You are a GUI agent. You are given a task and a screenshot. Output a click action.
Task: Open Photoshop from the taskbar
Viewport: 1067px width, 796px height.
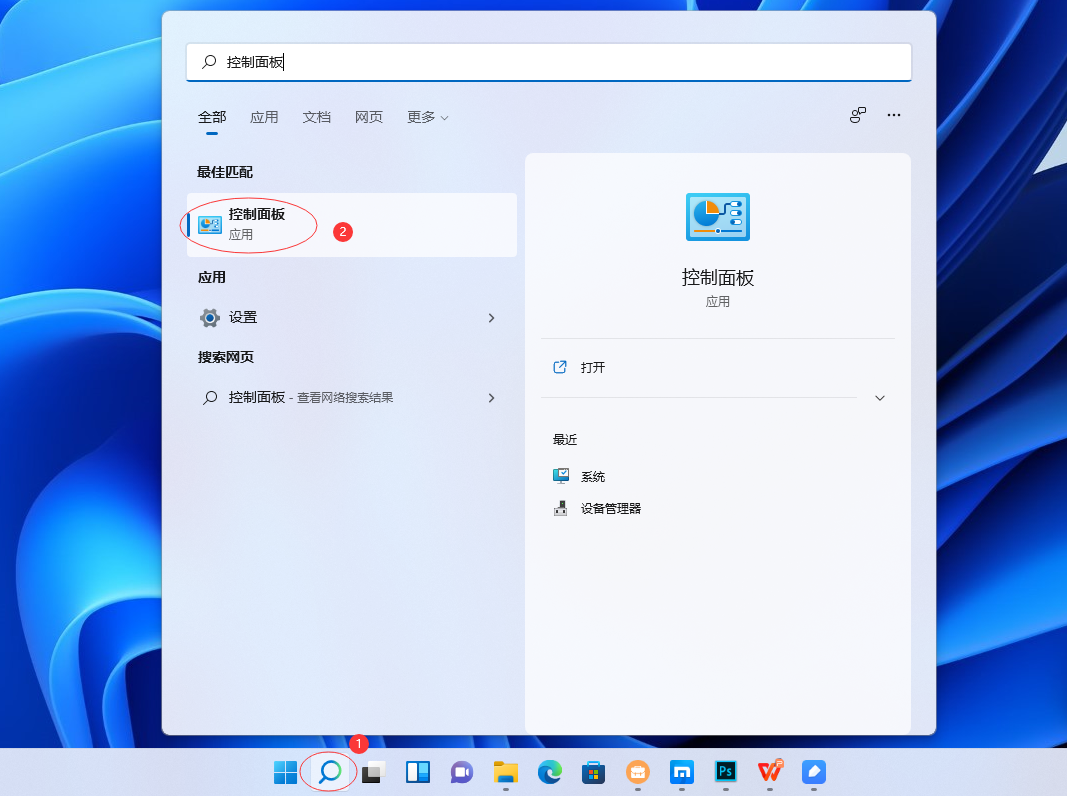(725, 772)
